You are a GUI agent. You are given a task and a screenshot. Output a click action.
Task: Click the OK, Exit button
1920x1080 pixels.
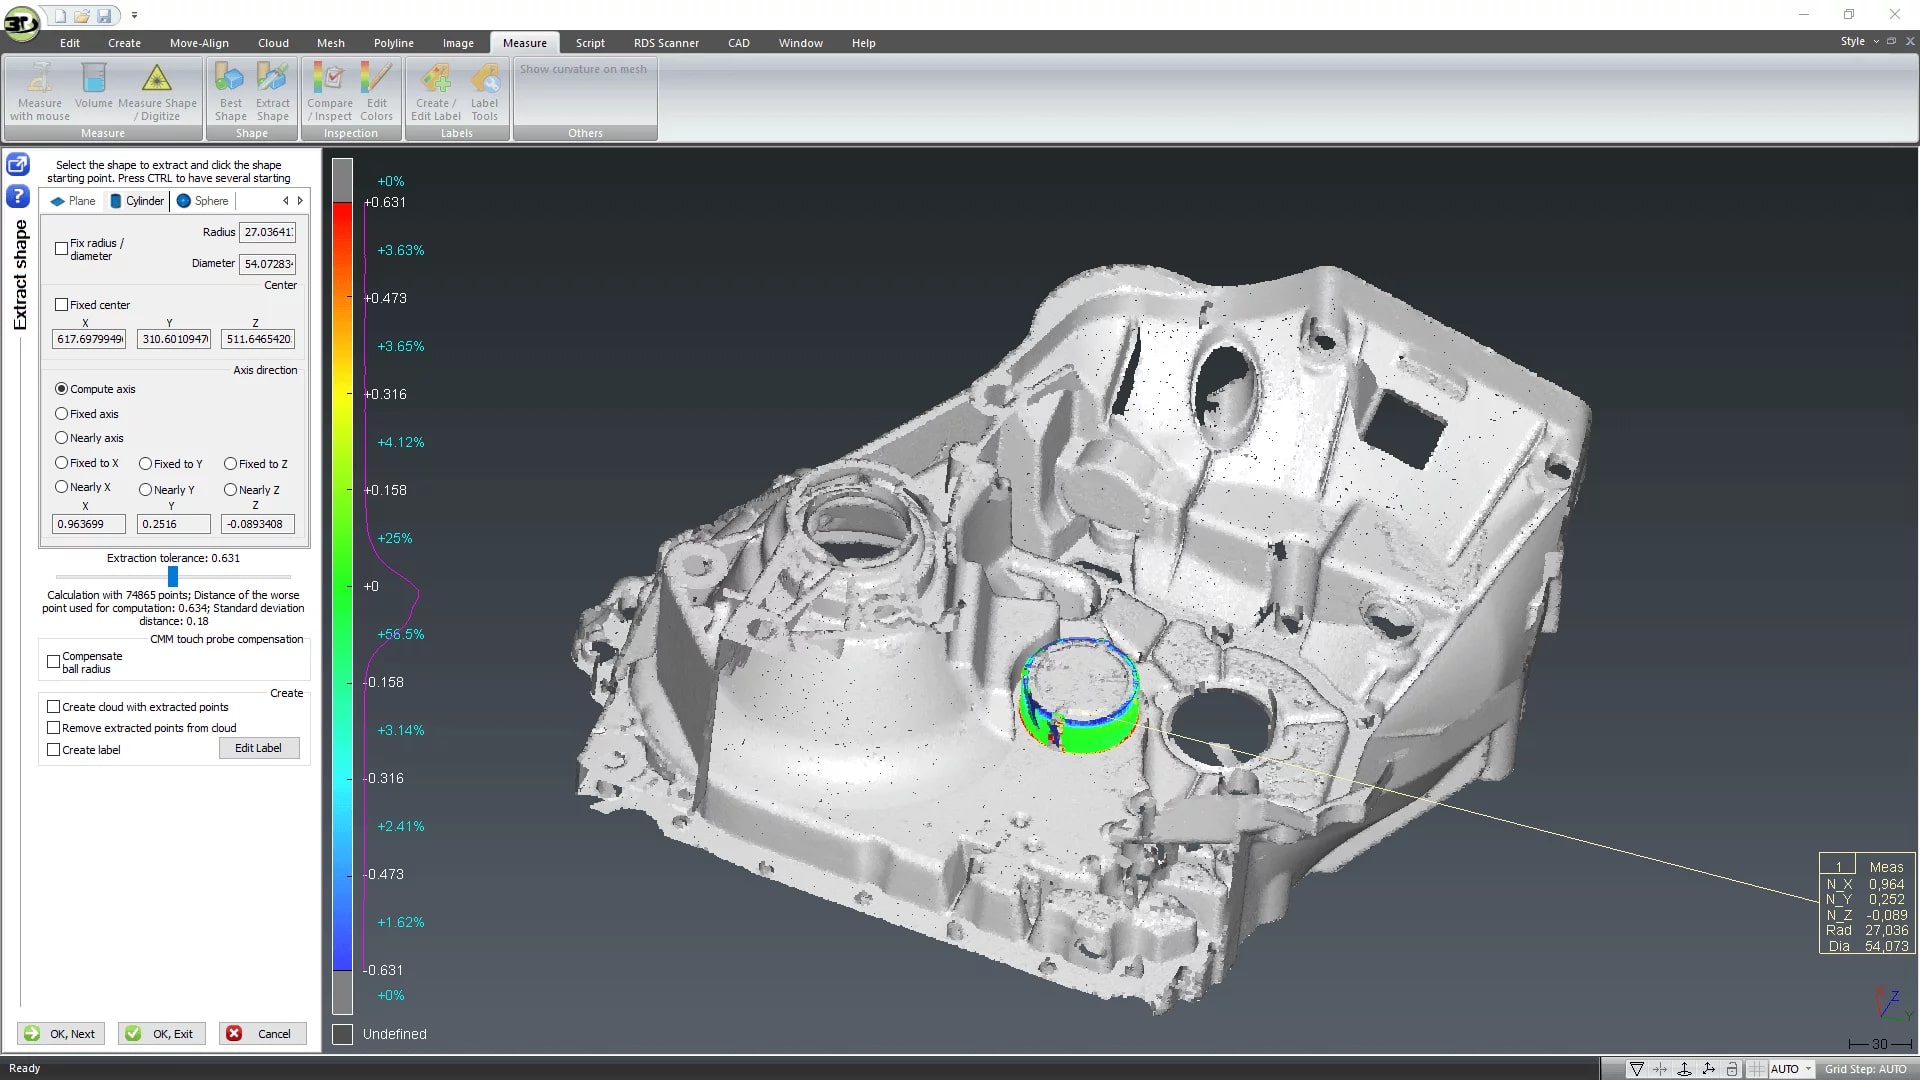[x=160, y=1033]
